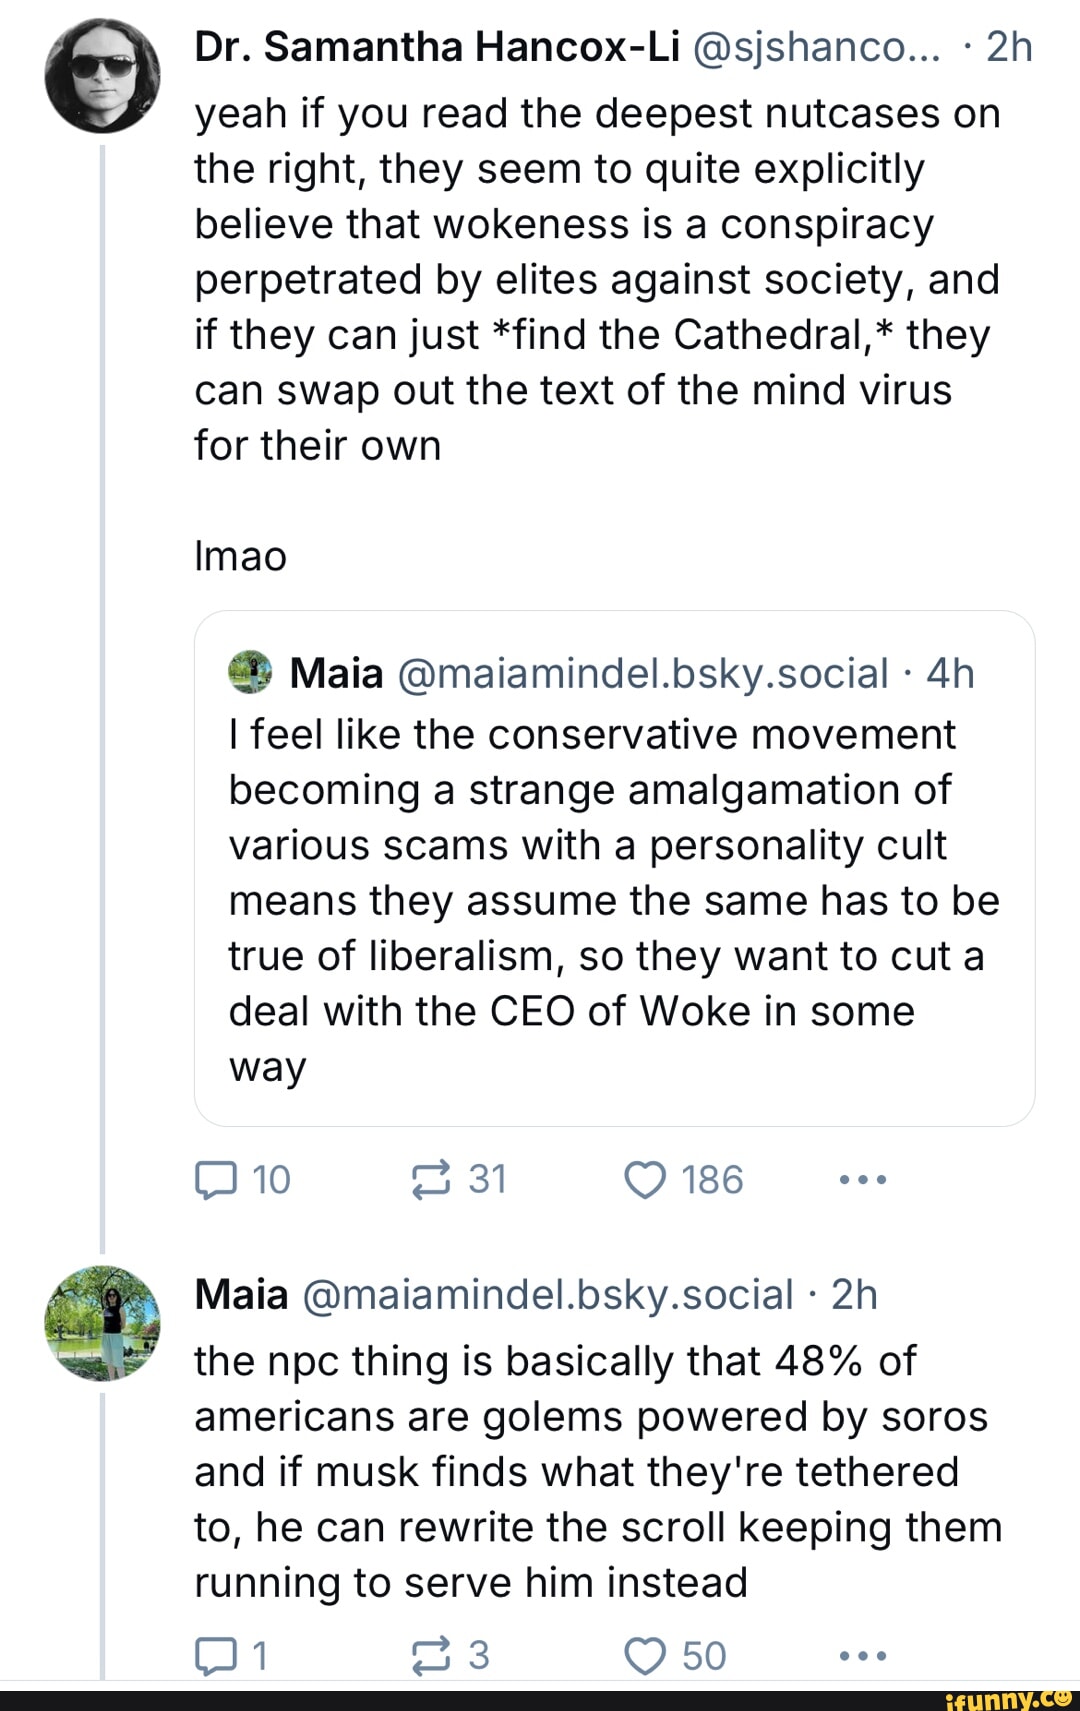Open Dr. Samantha Hancox-Li's profile picture
Image resolution: width=1080 pixels, height=1711 pixels.
pyautogui.click(x=102, y=76)
